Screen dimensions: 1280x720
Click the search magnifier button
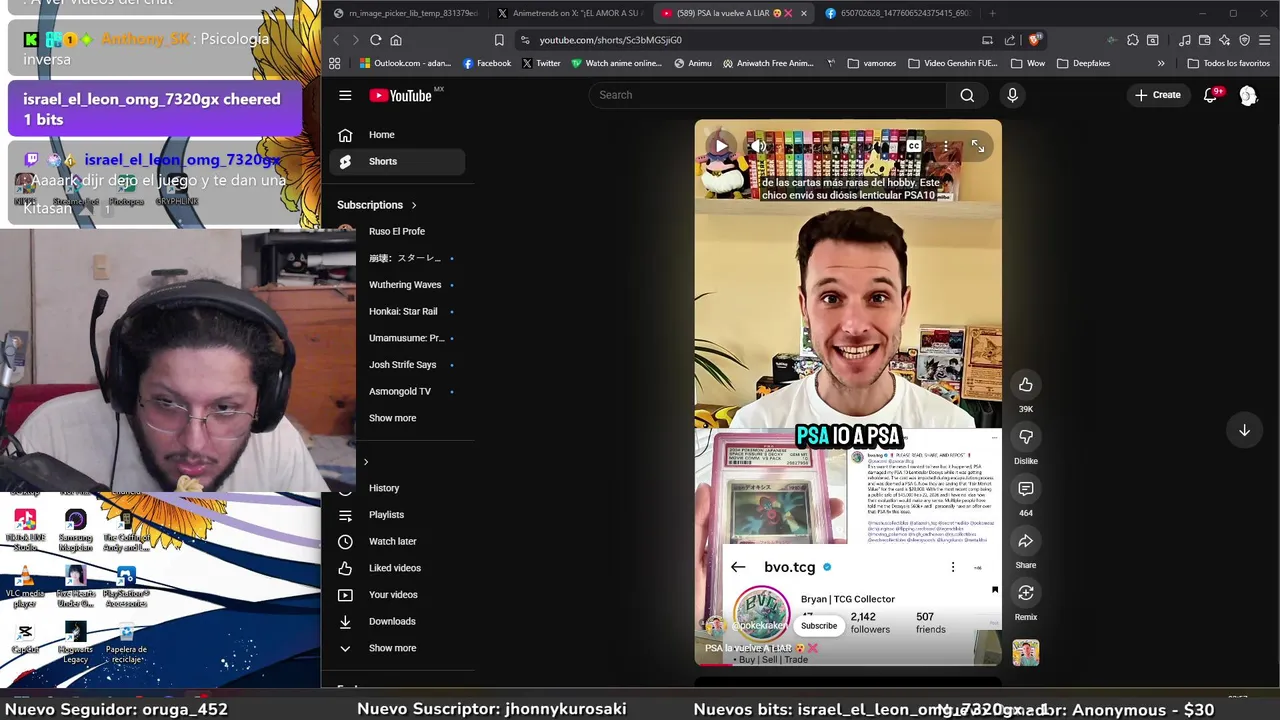click(x=967, y=95)
